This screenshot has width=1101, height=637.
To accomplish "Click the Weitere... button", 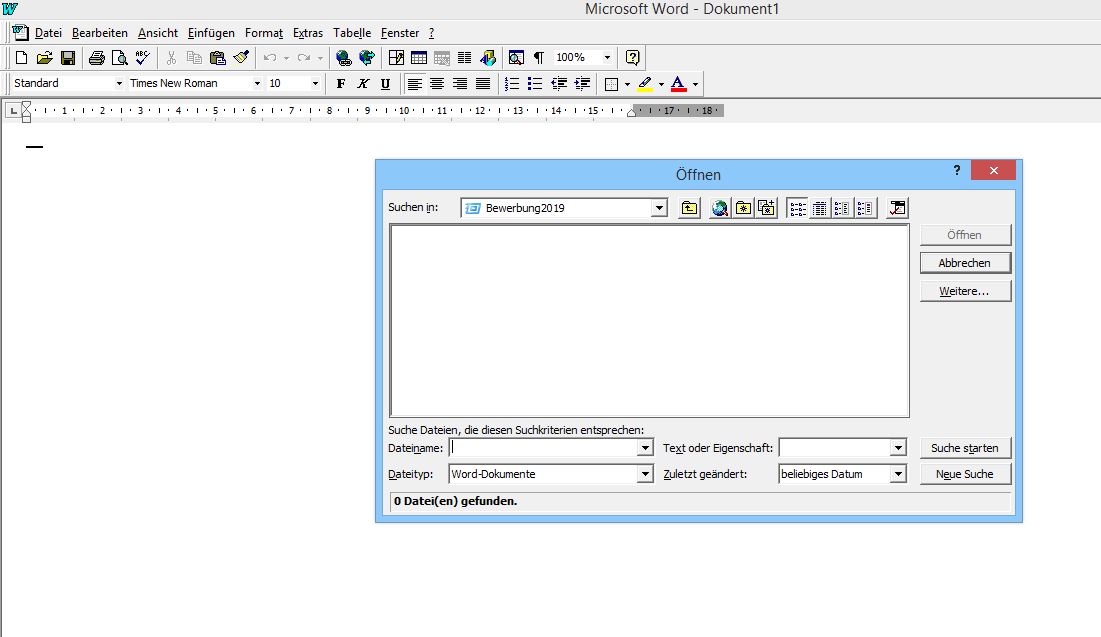I will pos(965,291).
